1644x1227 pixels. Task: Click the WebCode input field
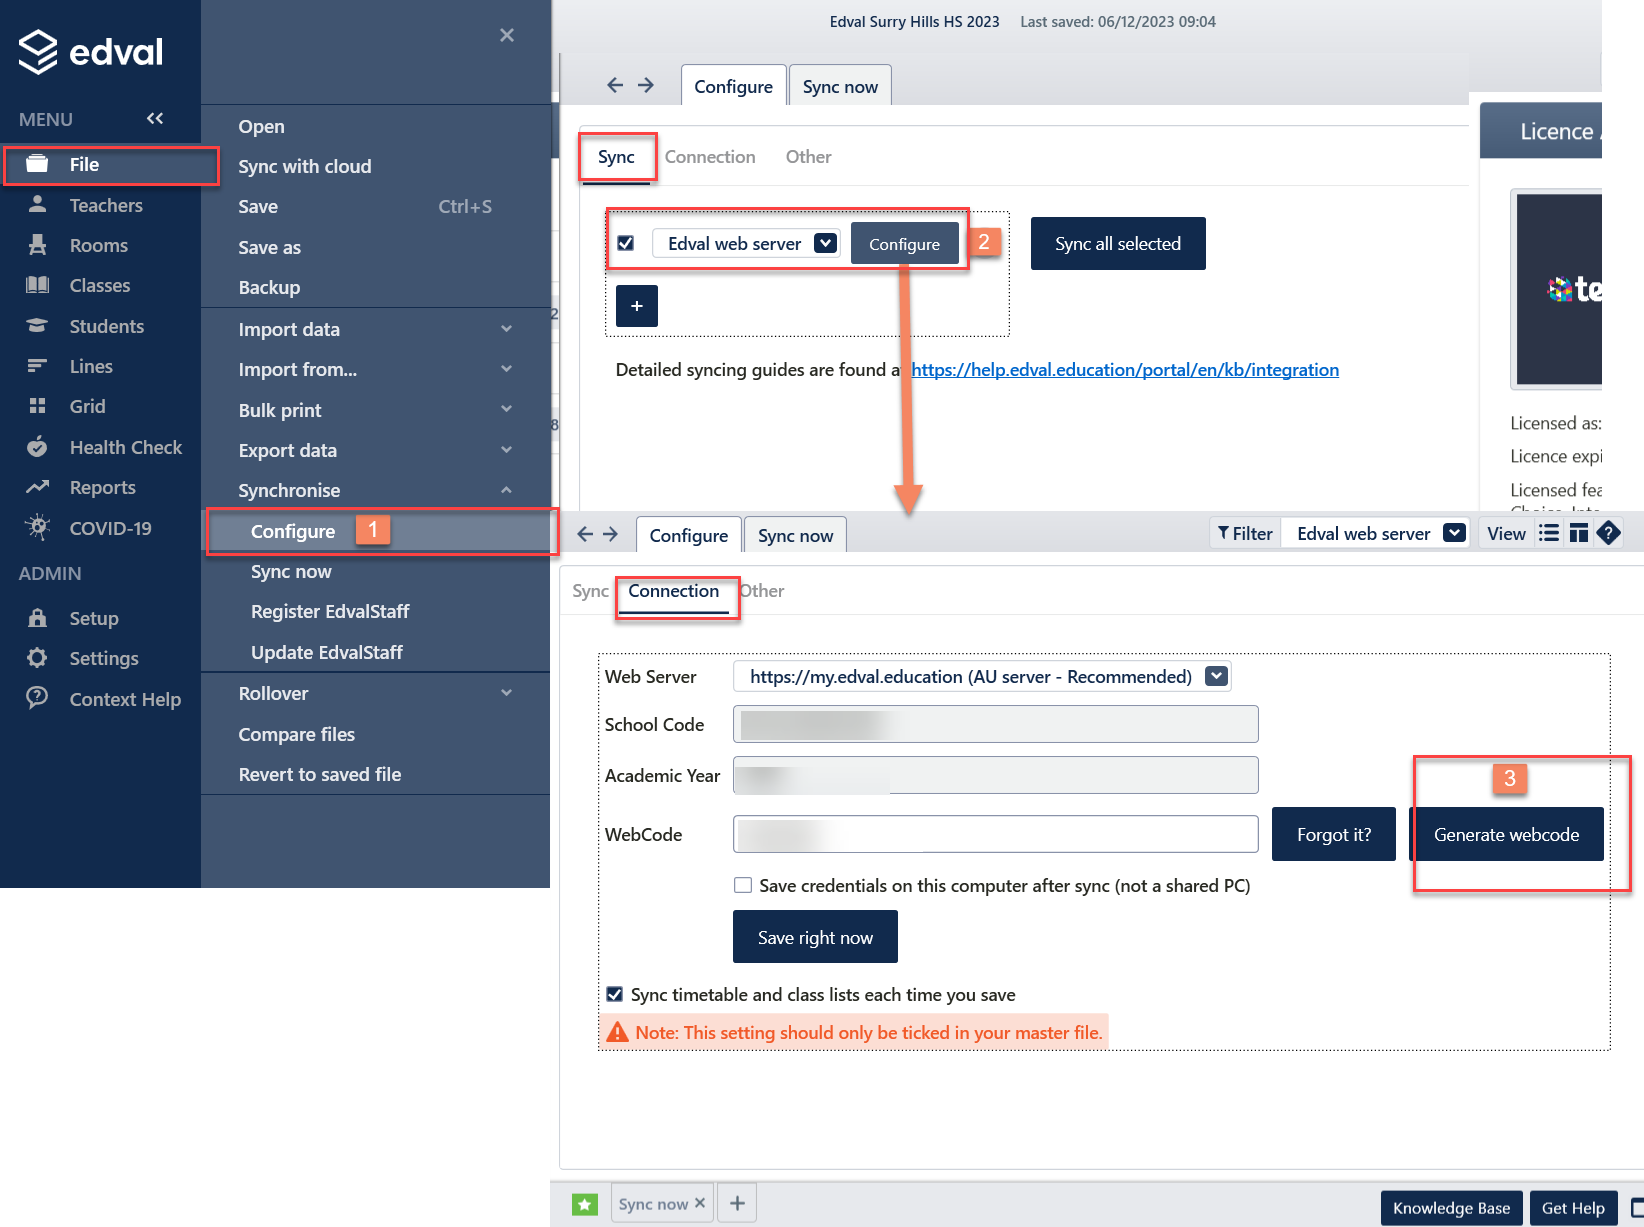(x=995, y=834)
